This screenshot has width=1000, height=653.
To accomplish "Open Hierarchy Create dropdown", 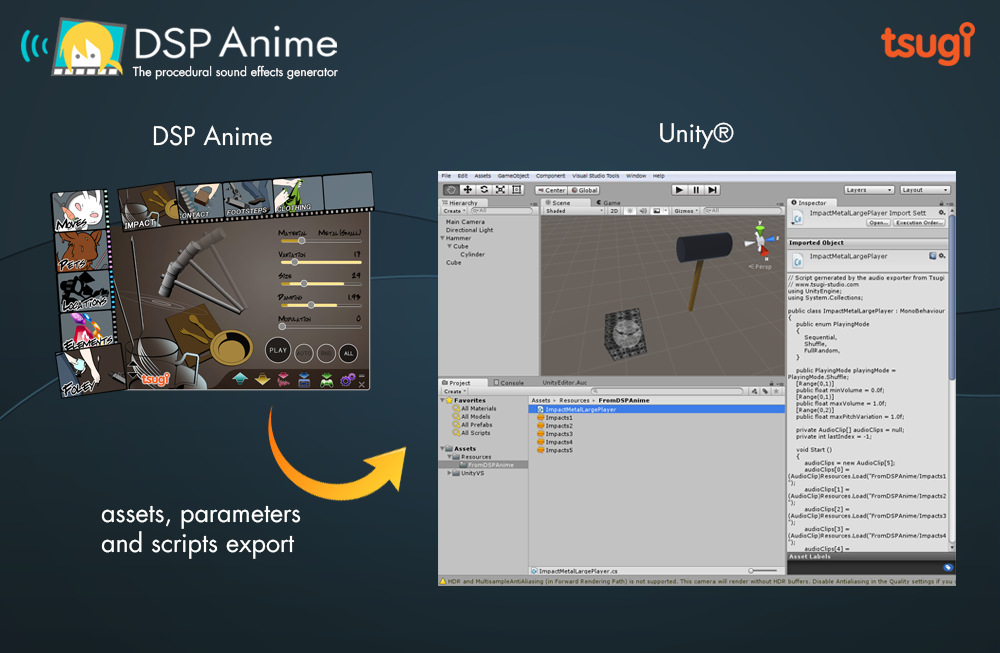I will point(455,211).
